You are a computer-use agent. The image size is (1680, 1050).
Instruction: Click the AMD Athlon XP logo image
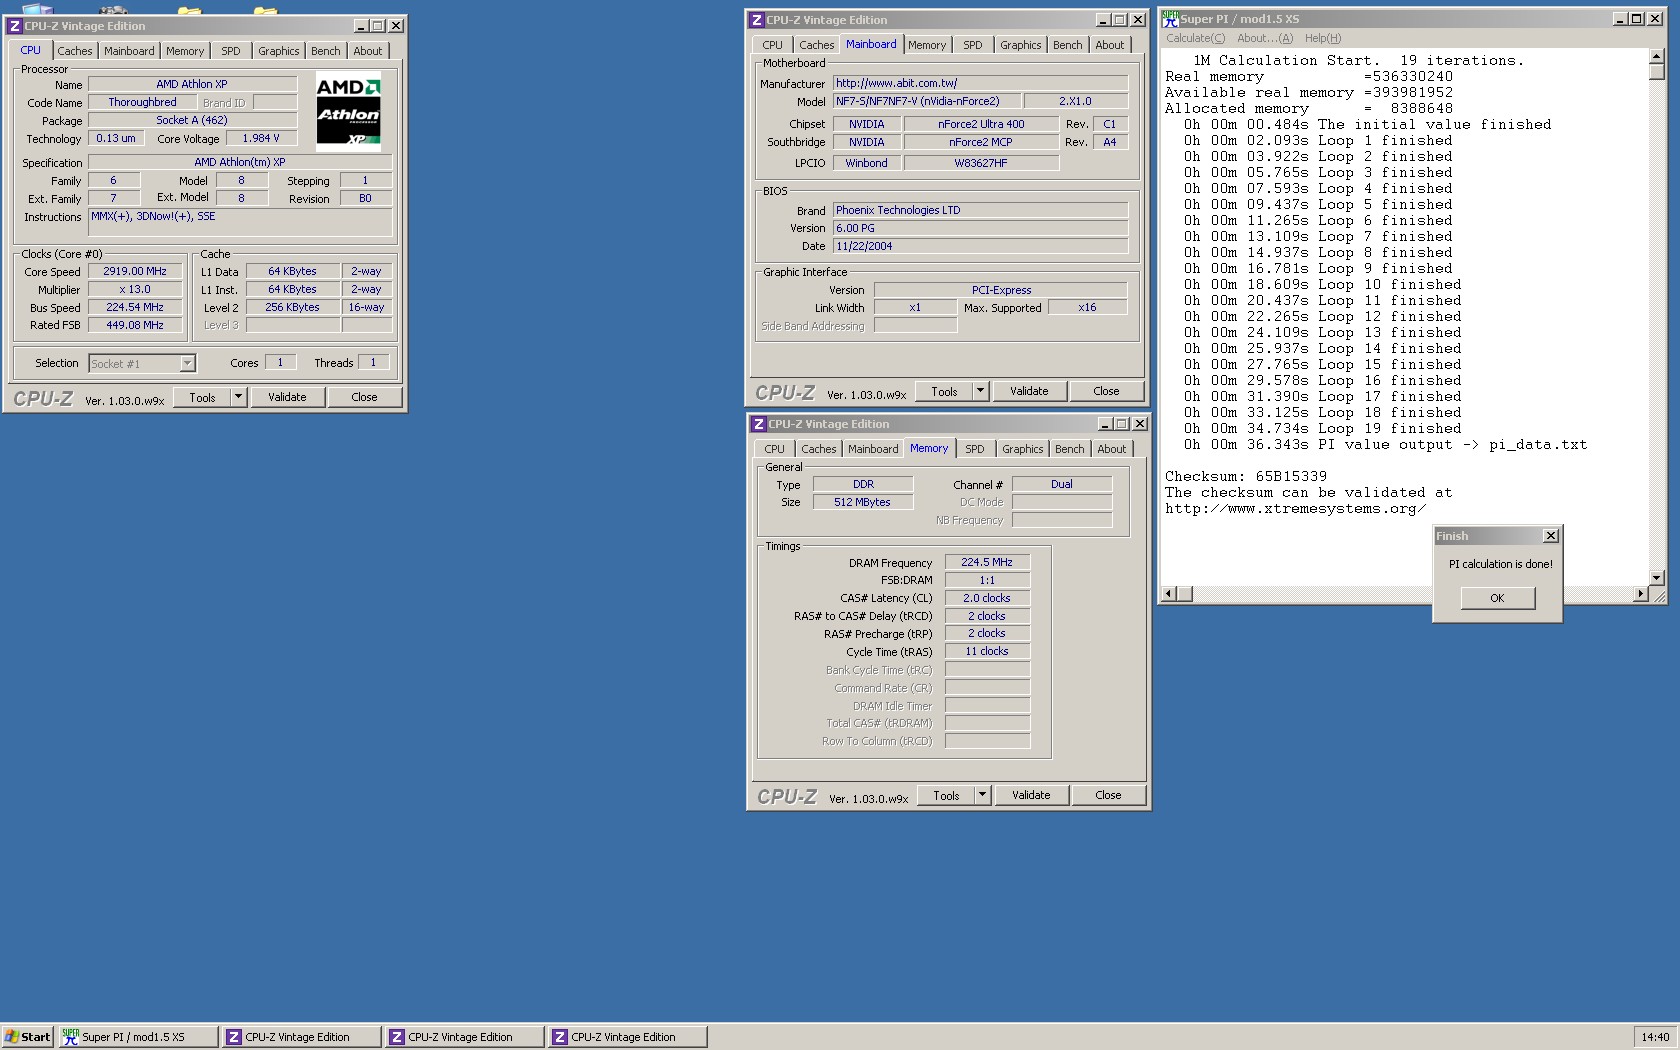pos(348,111)
